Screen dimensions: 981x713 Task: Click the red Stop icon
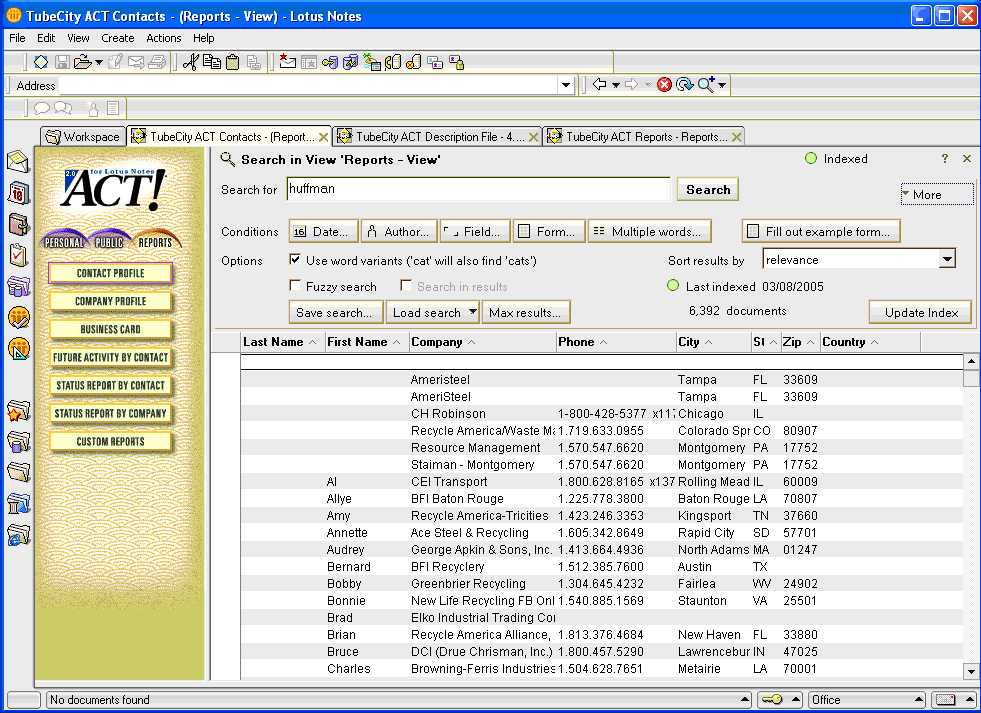pos(664,84)
